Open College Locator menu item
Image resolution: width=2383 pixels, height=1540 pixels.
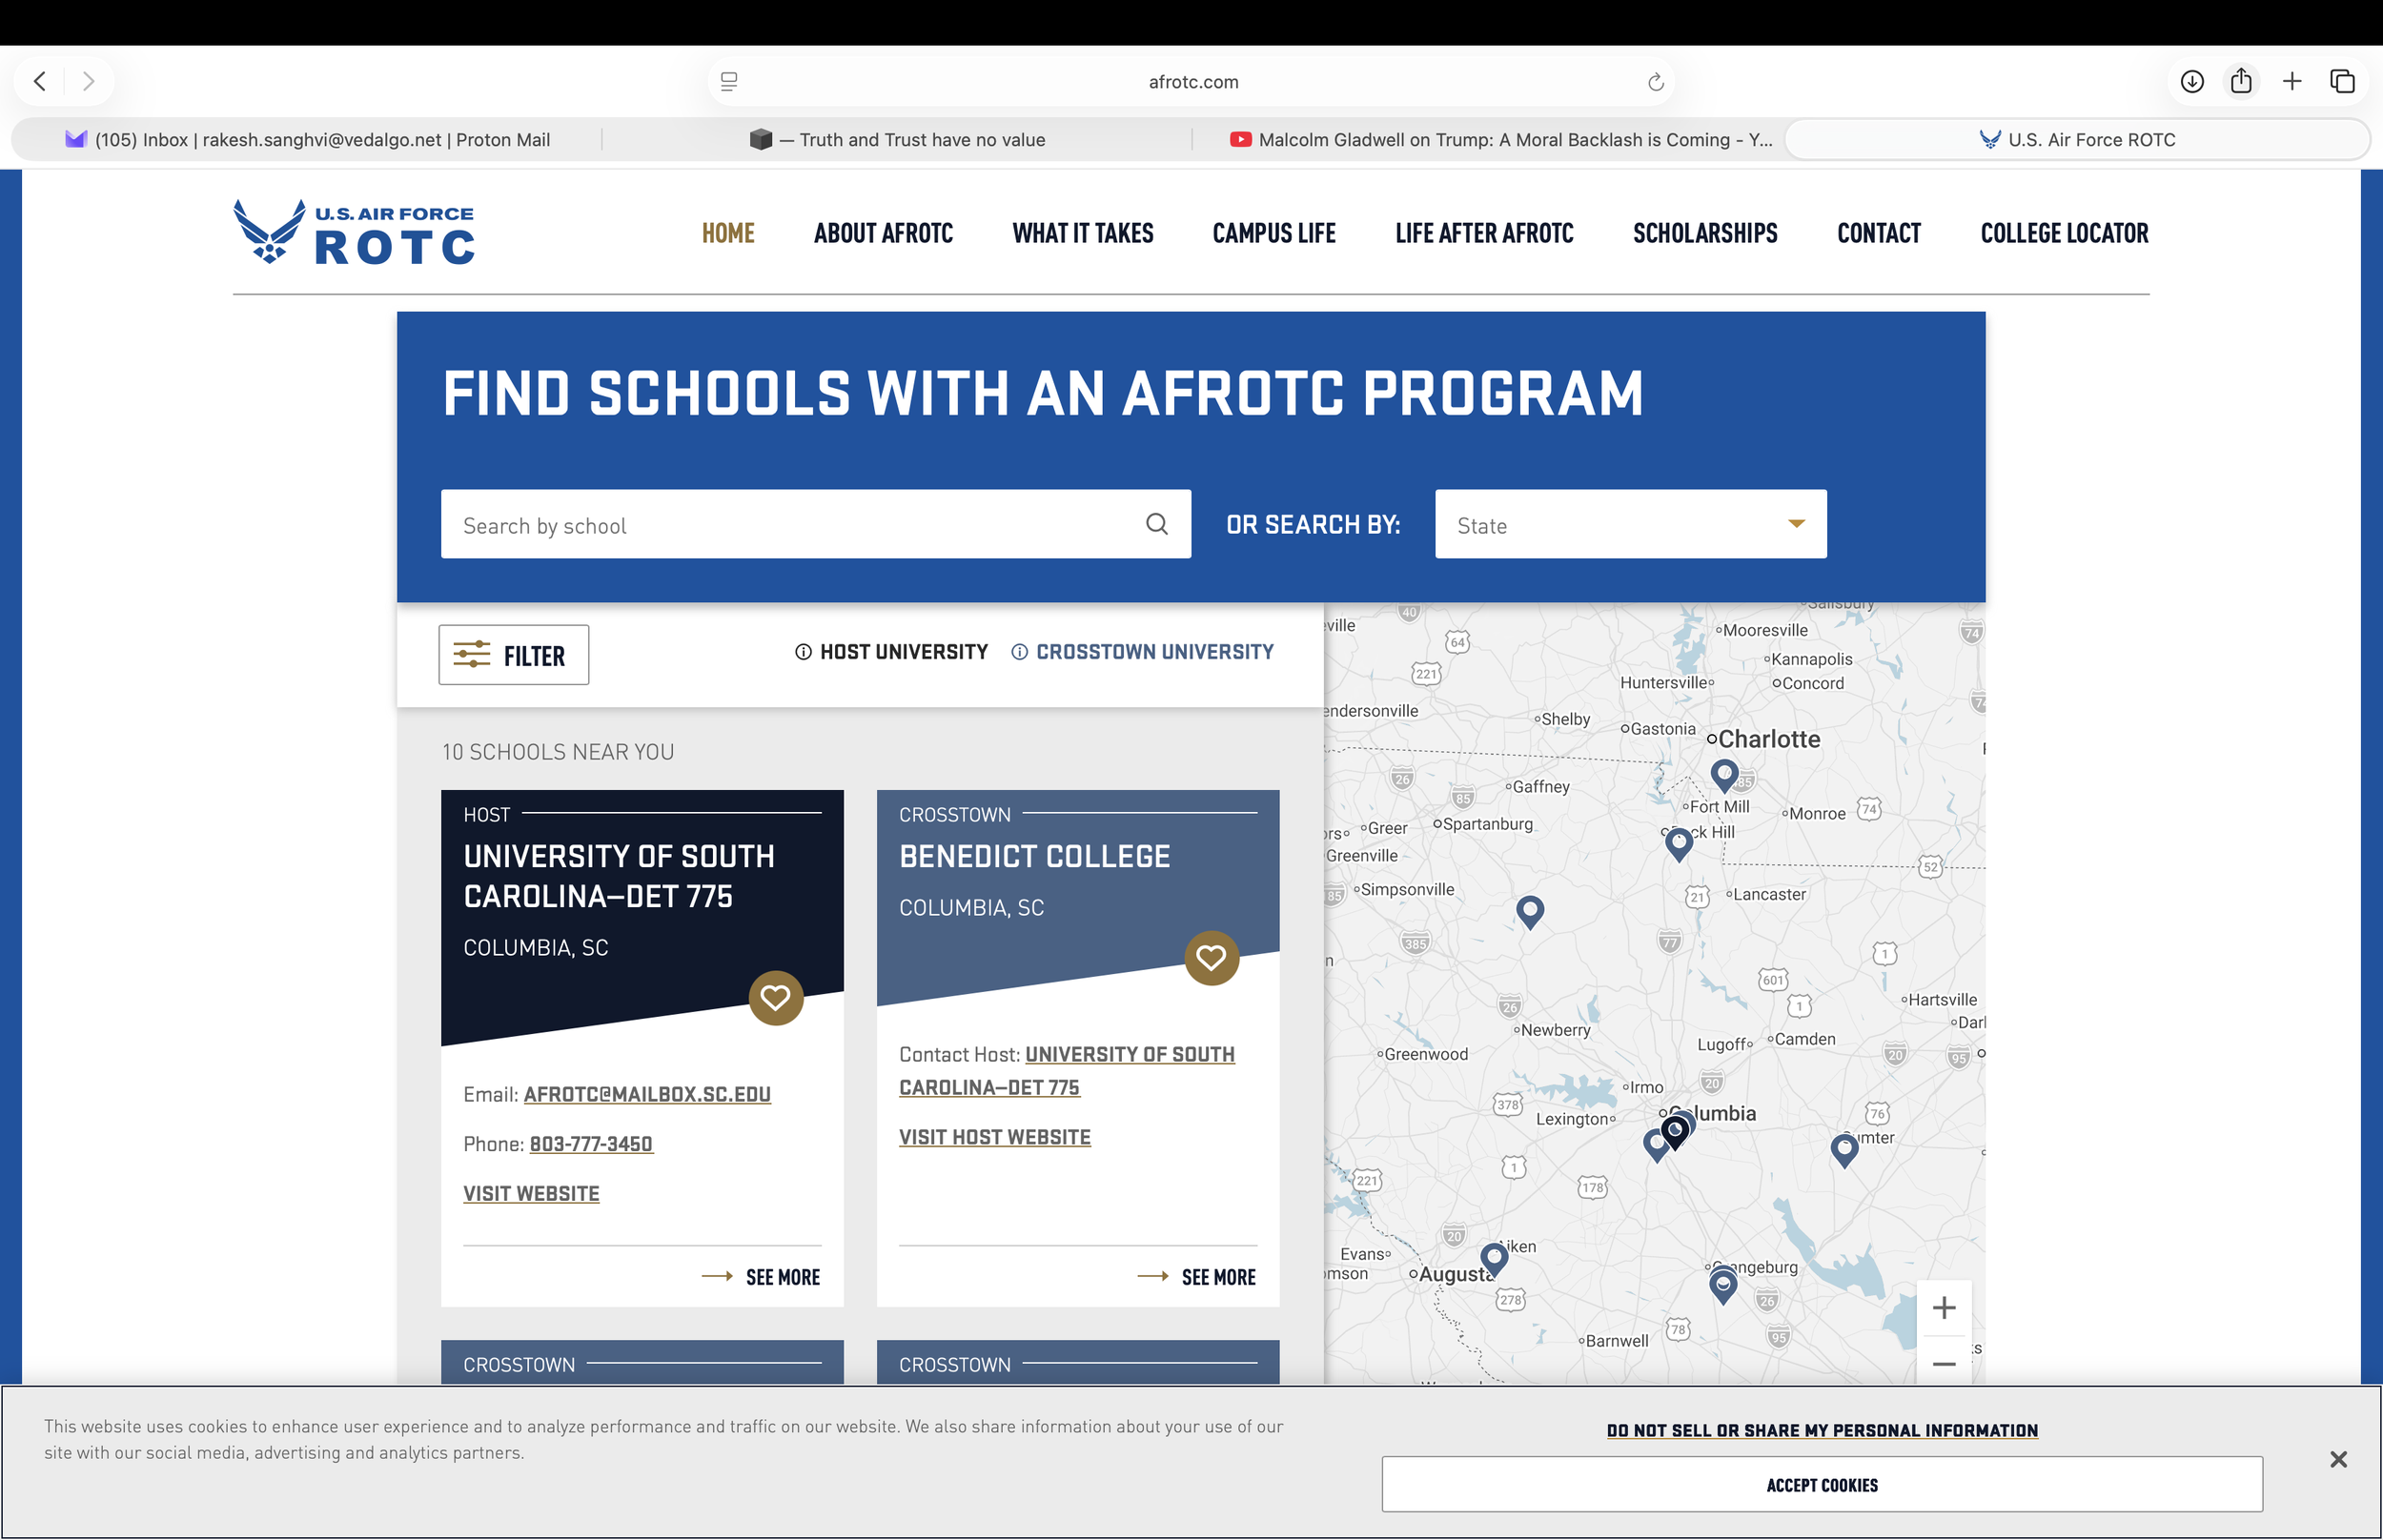tap(2064, 233)
